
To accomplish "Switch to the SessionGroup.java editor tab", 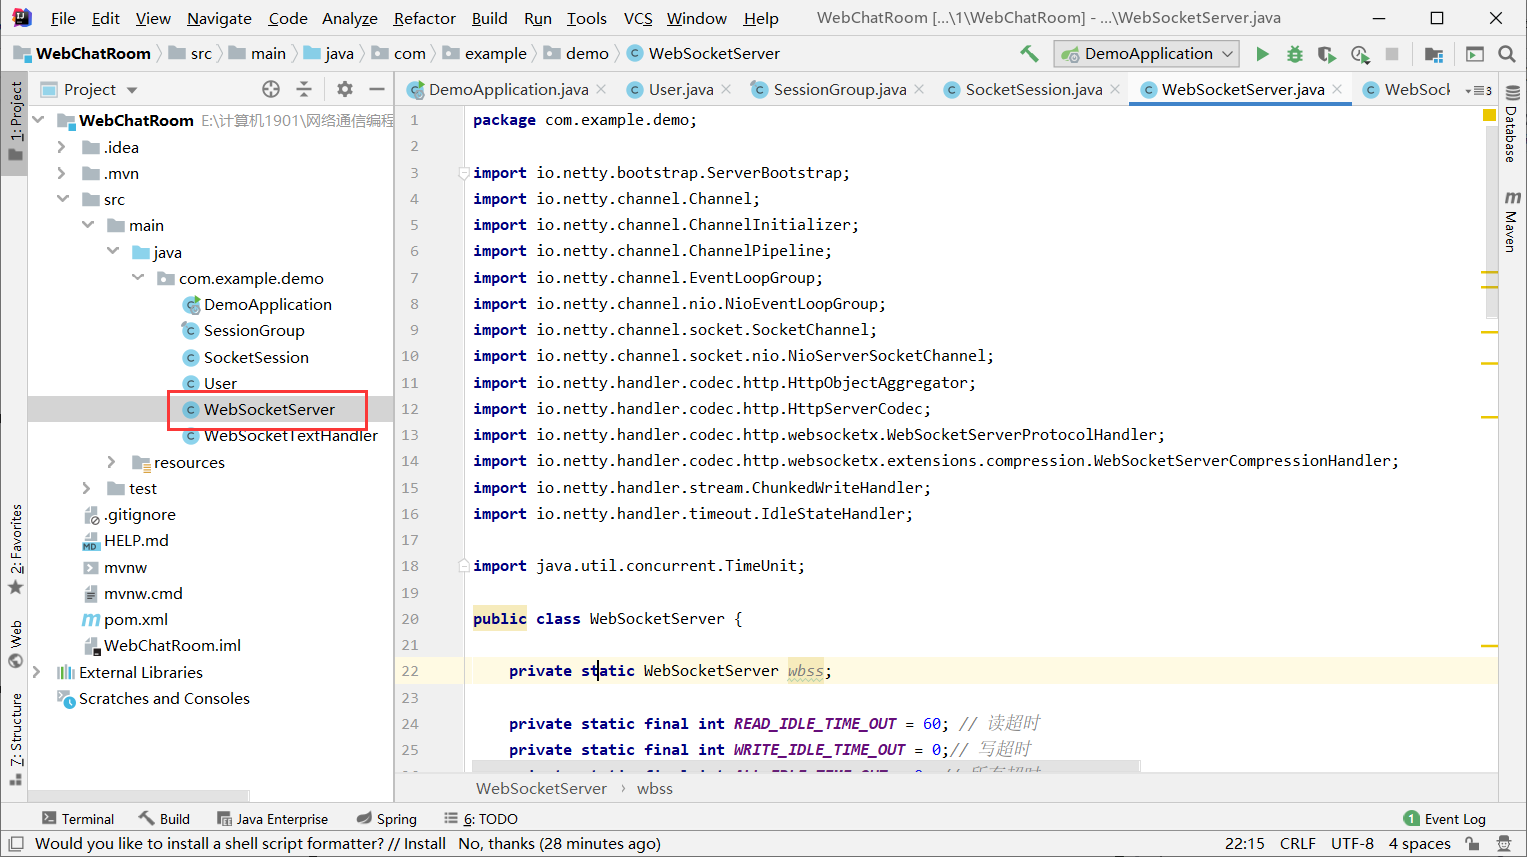I will pos(837,88).
